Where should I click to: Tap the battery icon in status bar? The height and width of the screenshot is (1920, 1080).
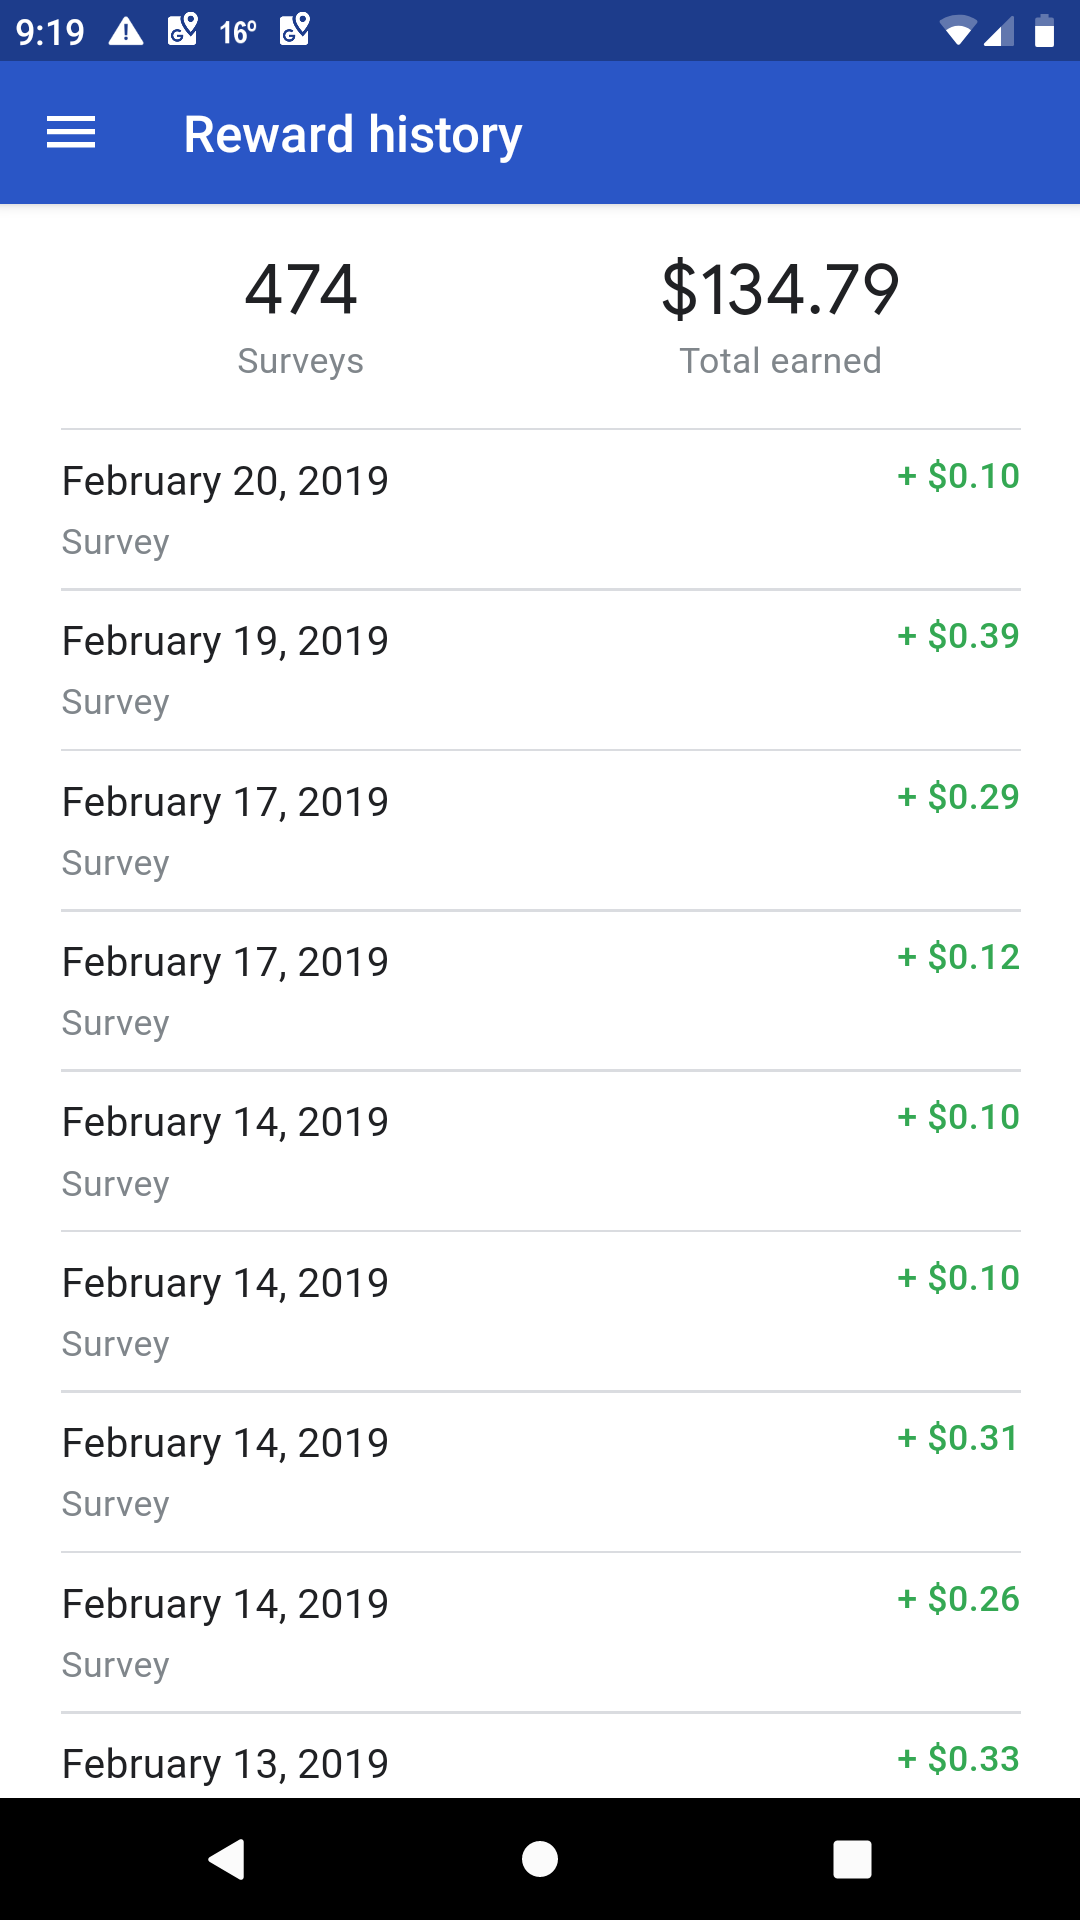(x=1044, y=32)
